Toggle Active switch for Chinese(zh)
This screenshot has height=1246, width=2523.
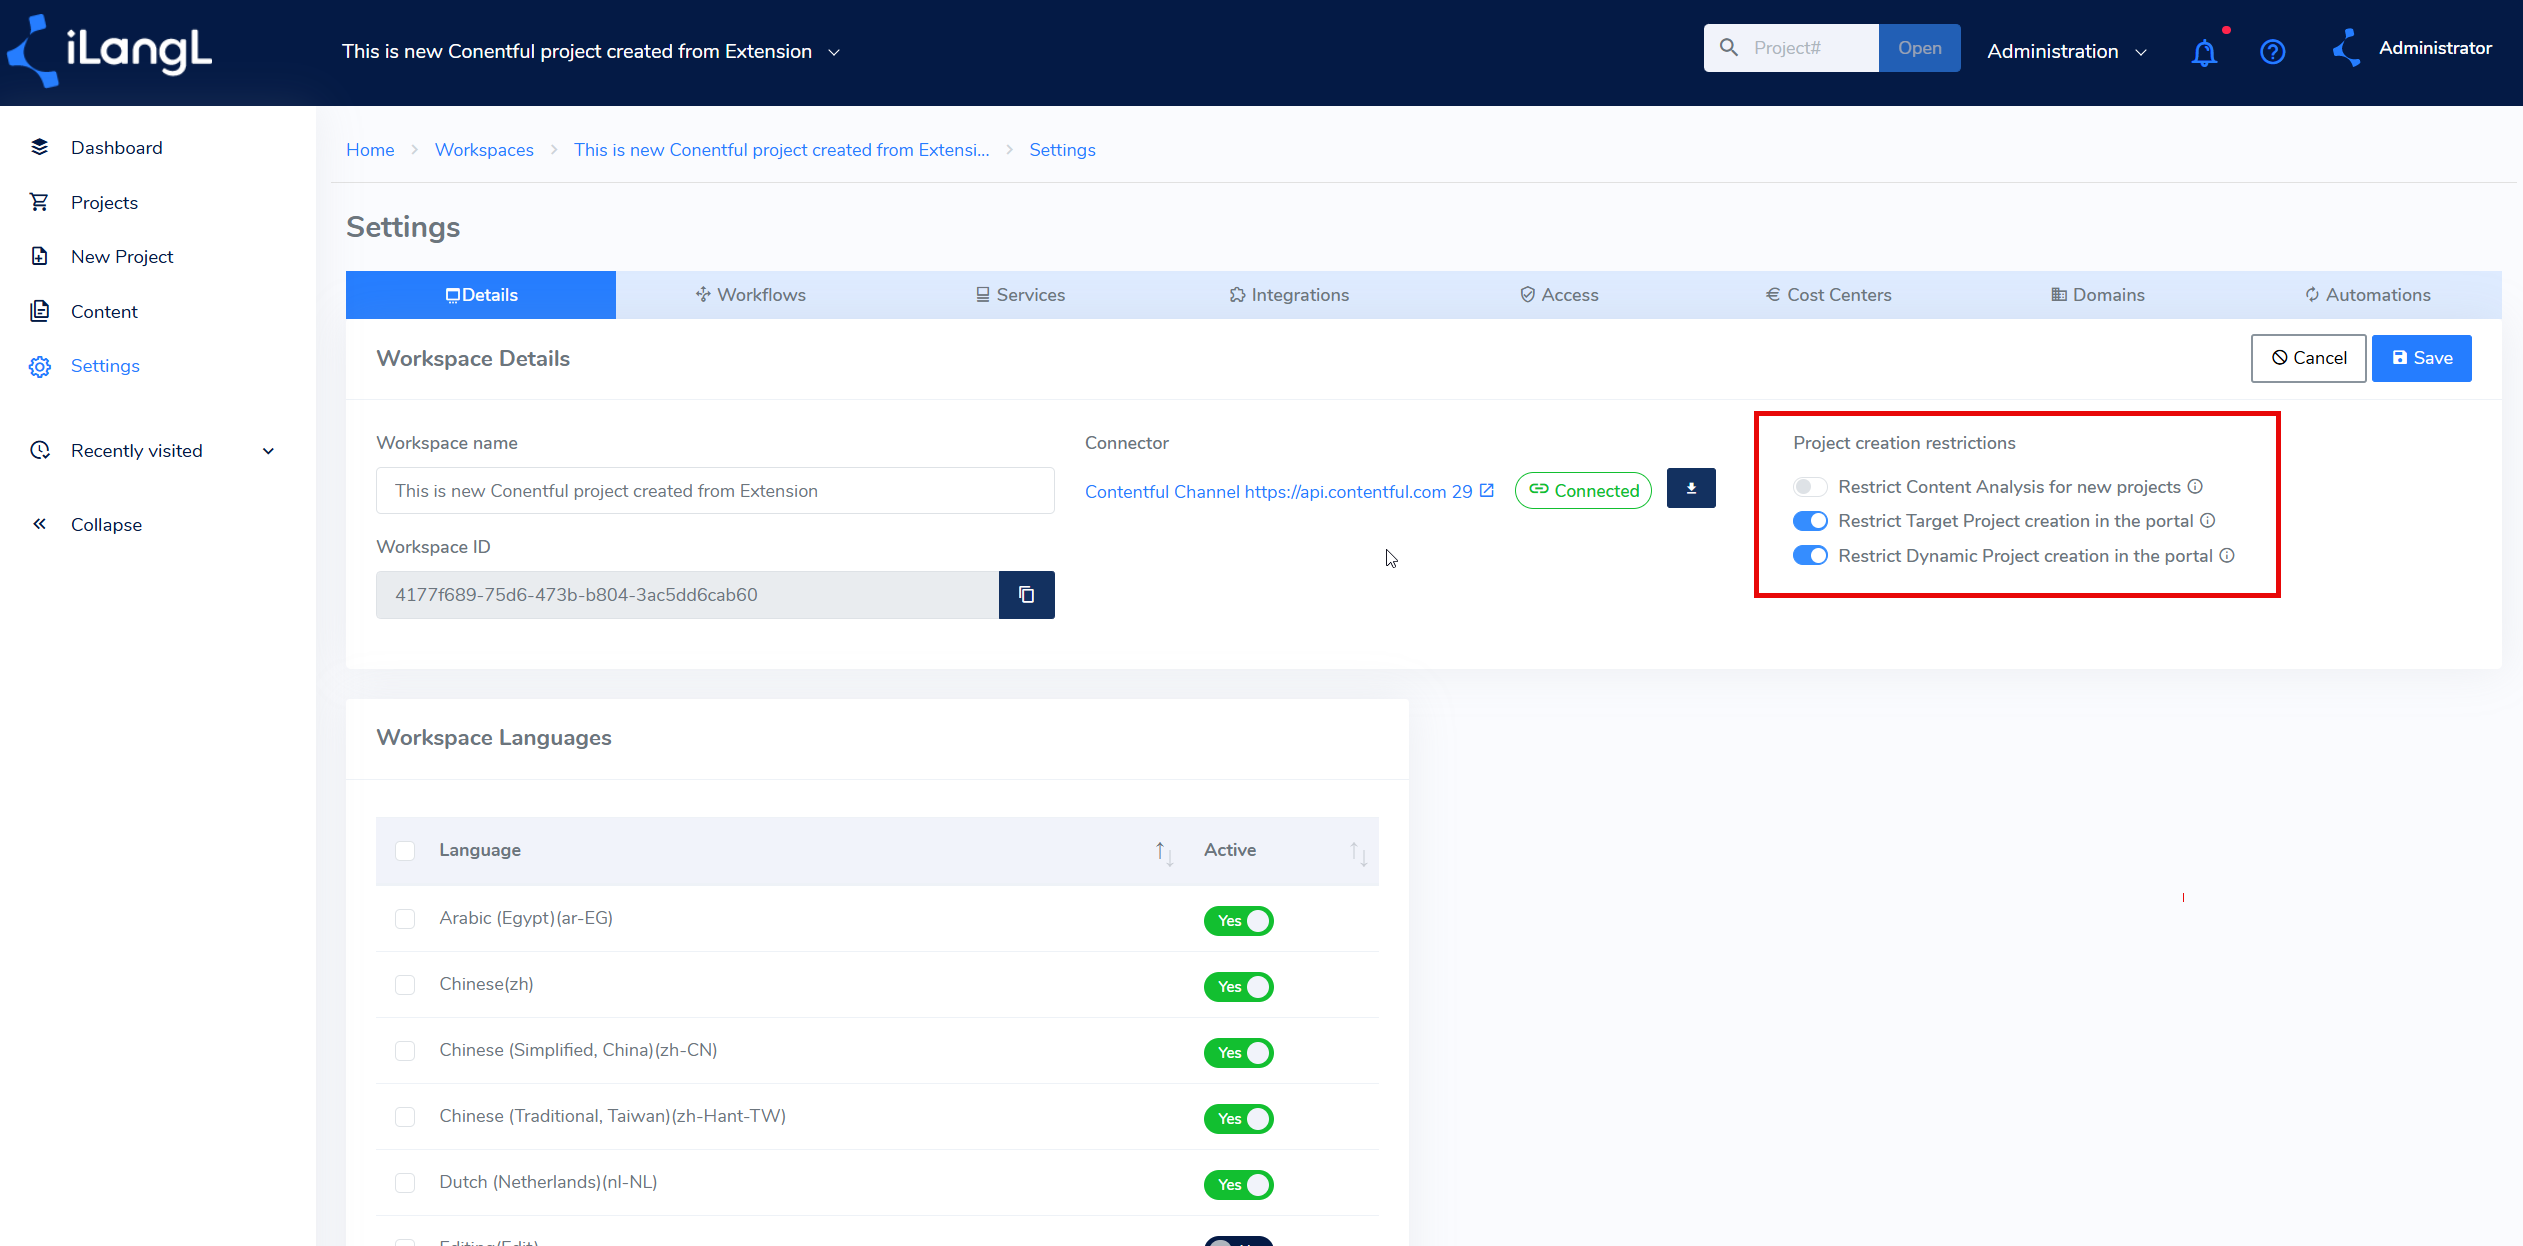pyautogui.click(x=1238, y=987)
